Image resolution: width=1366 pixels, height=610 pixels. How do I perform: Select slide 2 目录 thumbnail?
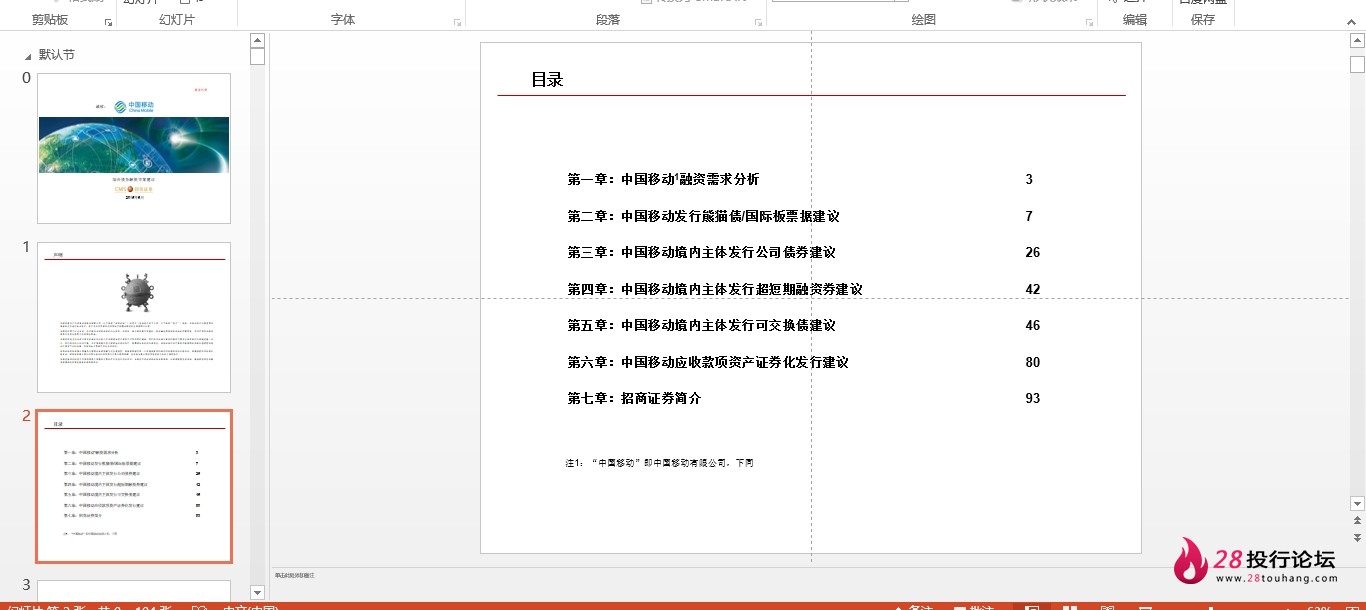(134, 486)
